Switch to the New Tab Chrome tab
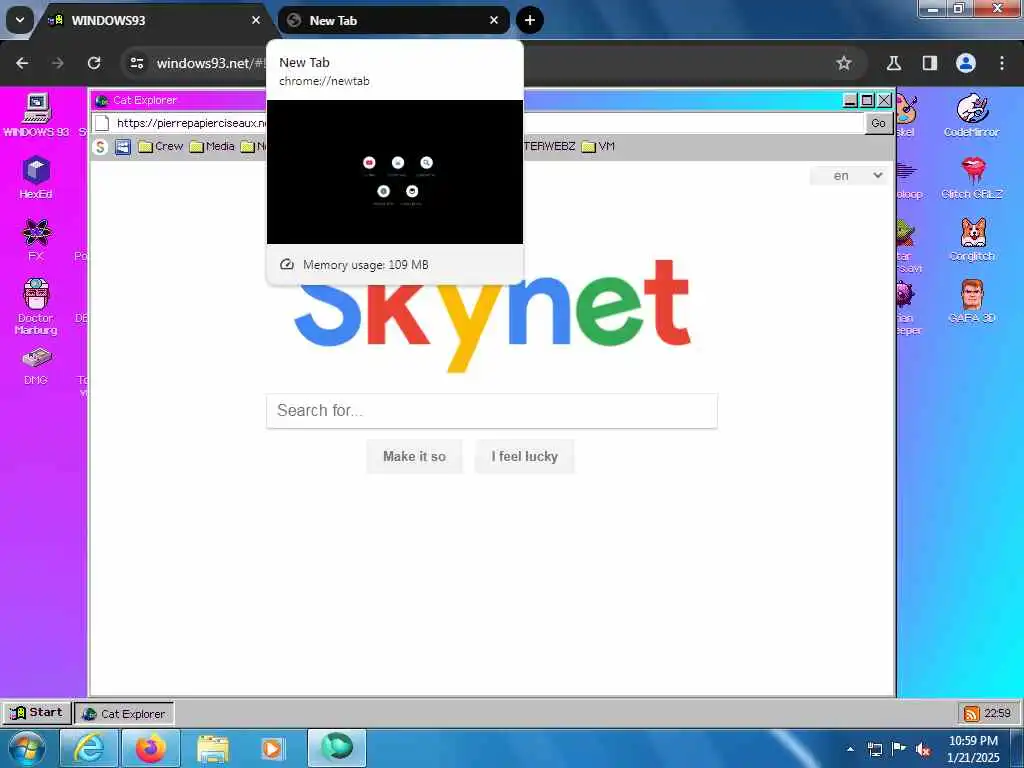 [x=394, y=20]
